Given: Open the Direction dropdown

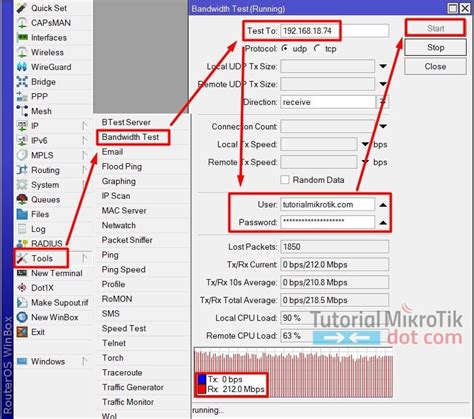Looking at the screenshot, I should pyautogui.click(x=382, y=102).
